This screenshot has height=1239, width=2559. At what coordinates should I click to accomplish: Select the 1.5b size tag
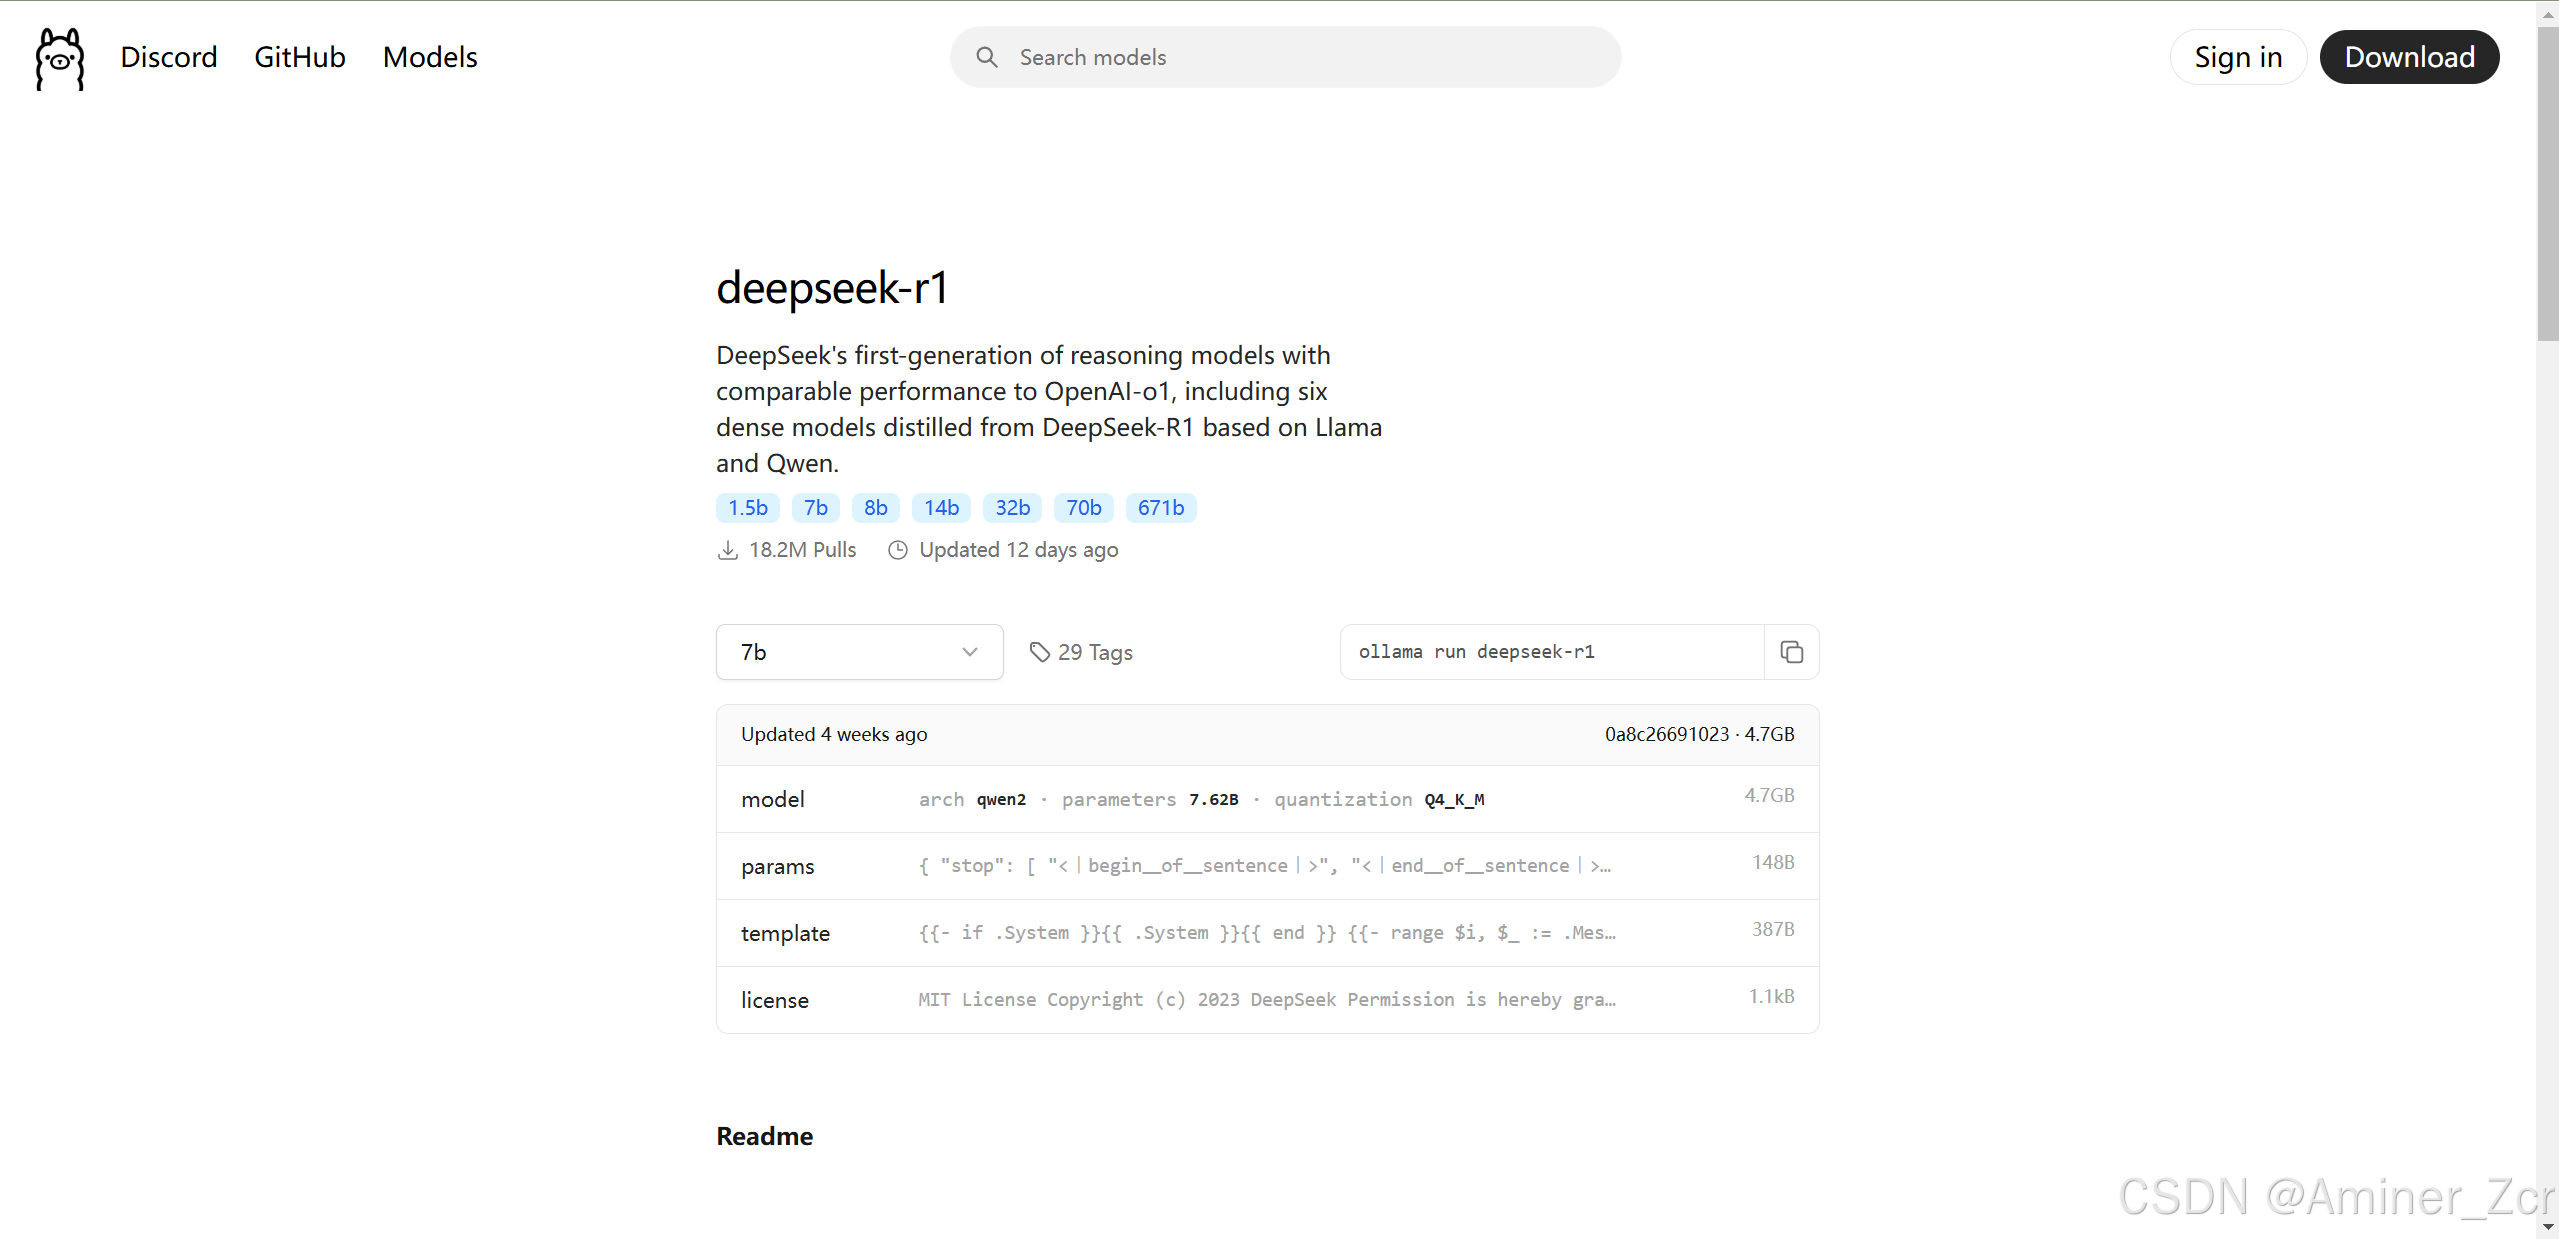(x=747, y=508)
